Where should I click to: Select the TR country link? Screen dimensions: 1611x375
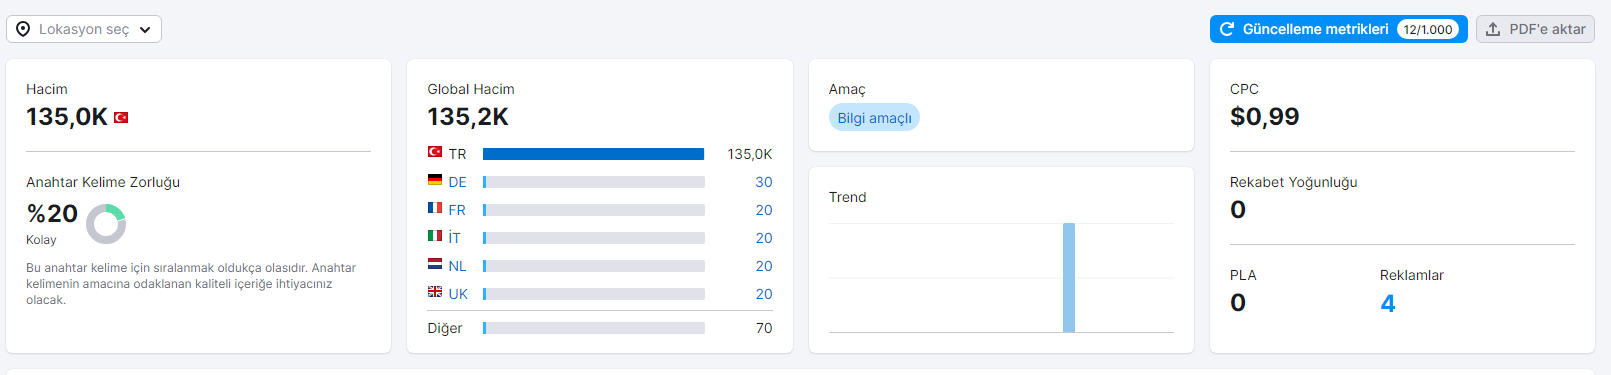(x=457, y=154)
